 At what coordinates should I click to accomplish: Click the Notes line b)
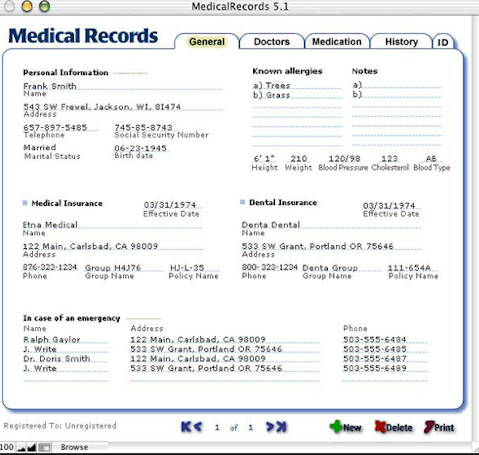click(x=397, y=94)
